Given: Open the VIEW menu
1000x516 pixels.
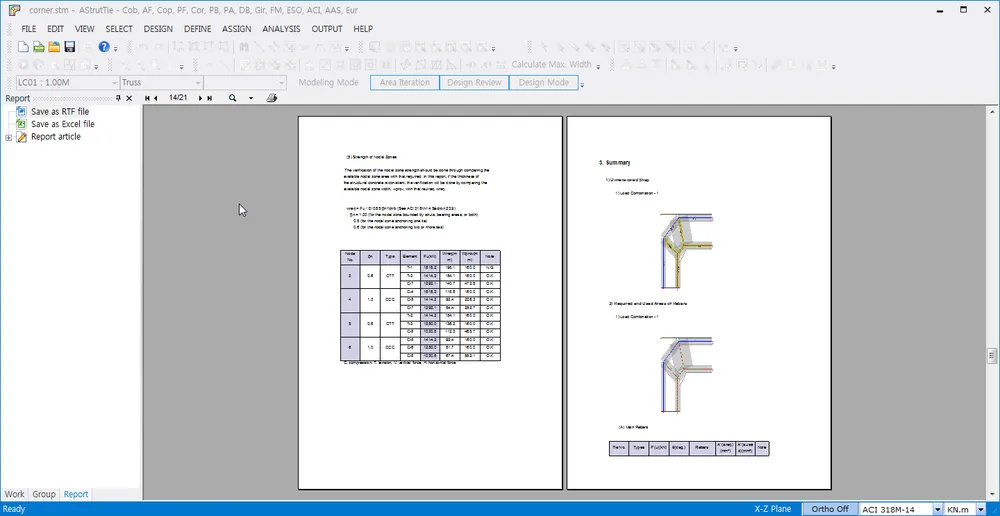Looking at the screenshot, I should click(84, 29).
